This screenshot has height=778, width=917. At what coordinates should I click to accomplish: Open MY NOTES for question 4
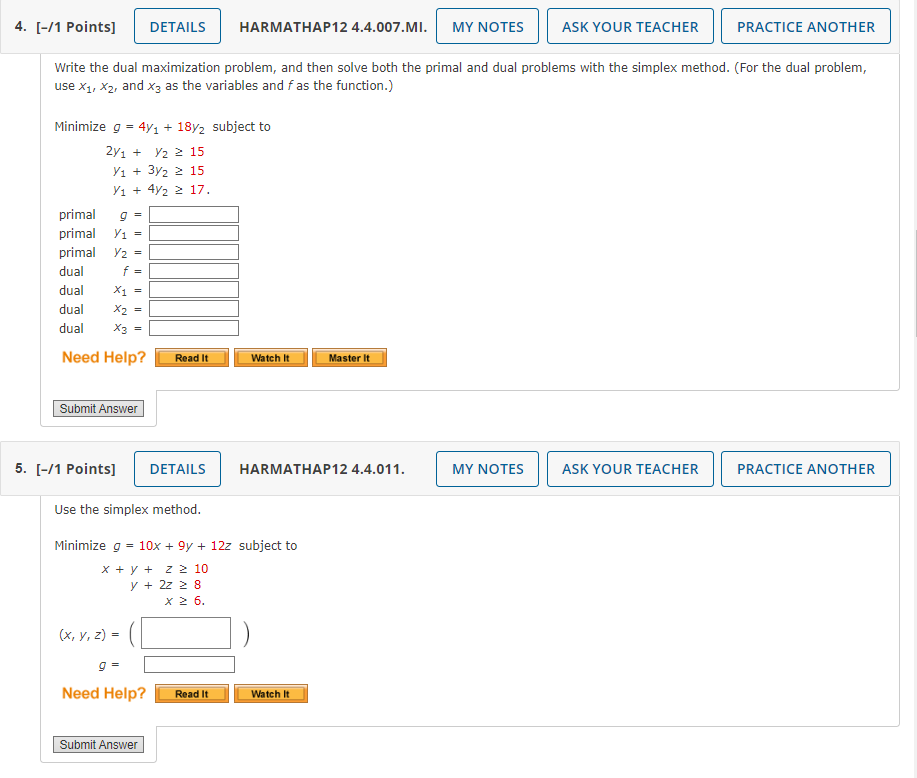point(487,26)
